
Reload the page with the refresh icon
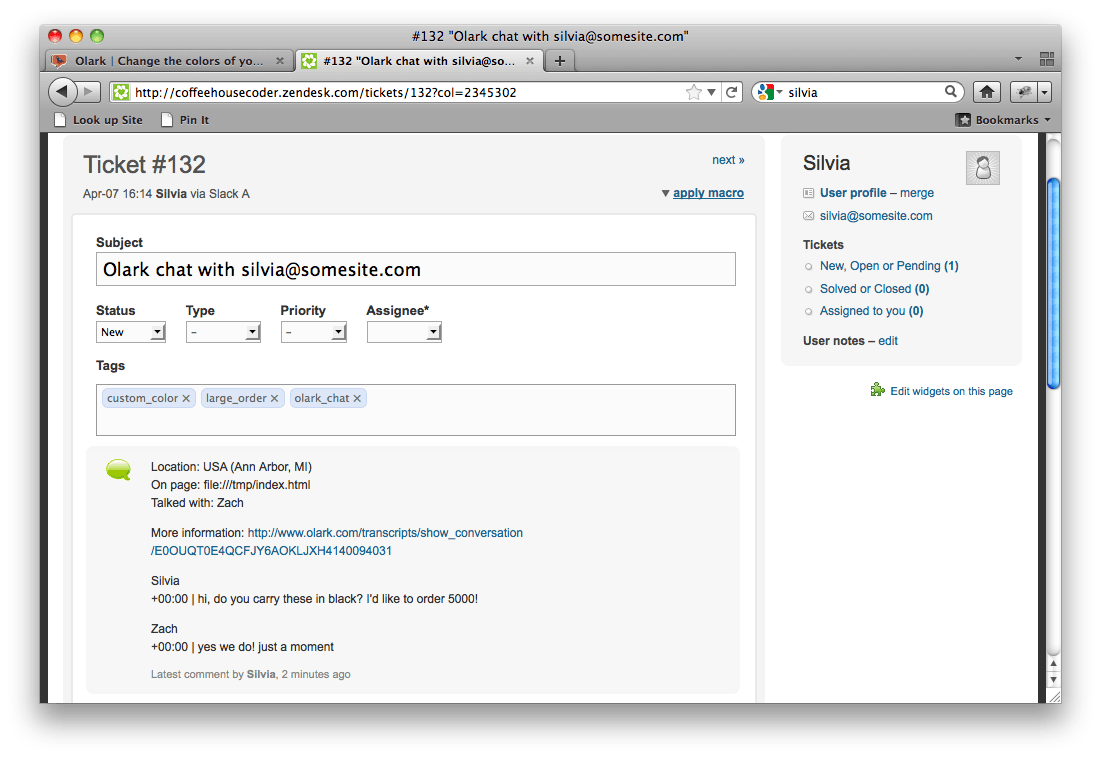(x=733, y=92)
